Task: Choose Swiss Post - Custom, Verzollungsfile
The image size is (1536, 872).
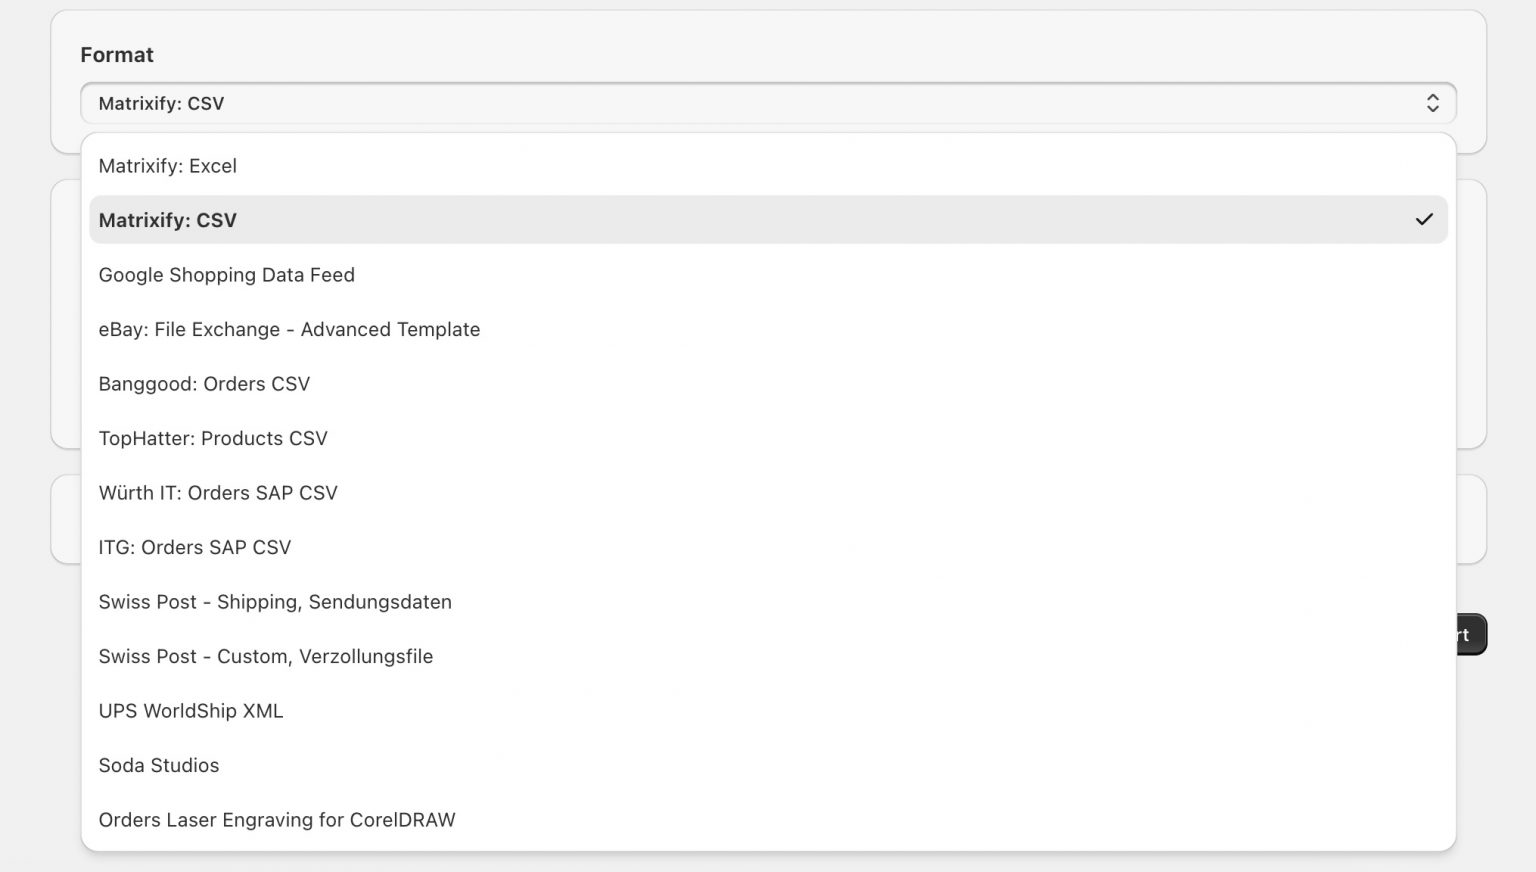Action: [266, 656]
